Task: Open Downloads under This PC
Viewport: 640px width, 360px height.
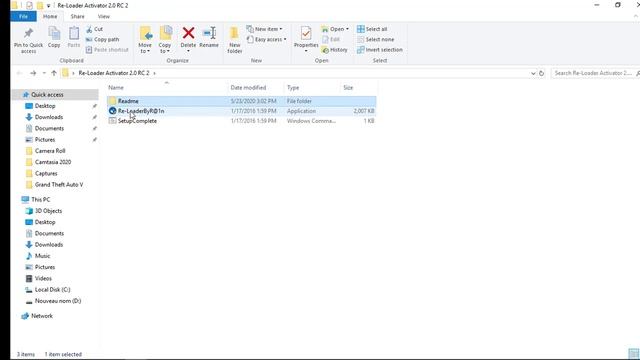Action: [49, 245]
